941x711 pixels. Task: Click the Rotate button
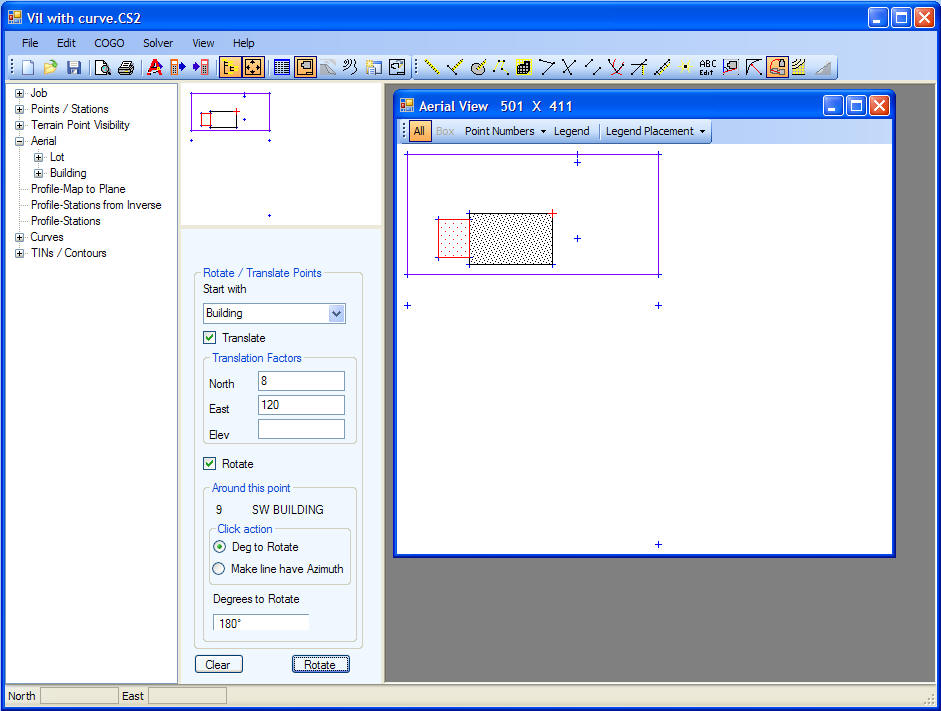[x=320, y=664]
